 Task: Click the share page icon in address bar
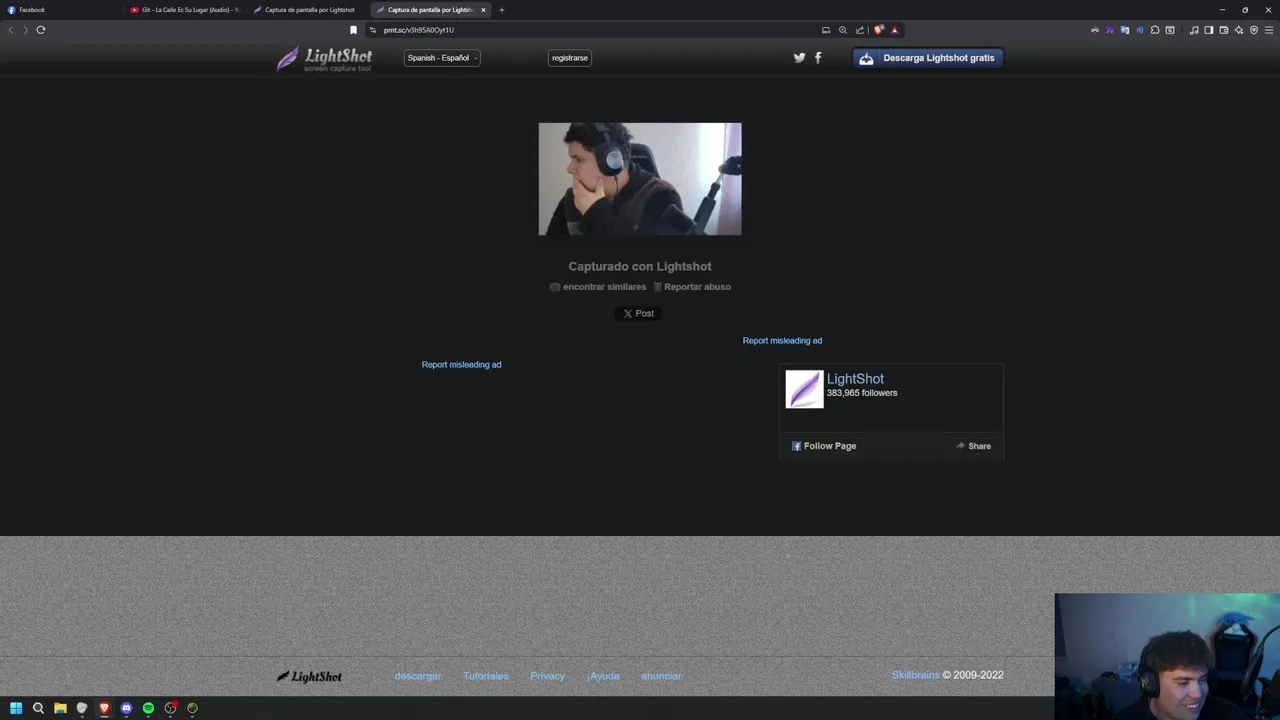[860, 30]
